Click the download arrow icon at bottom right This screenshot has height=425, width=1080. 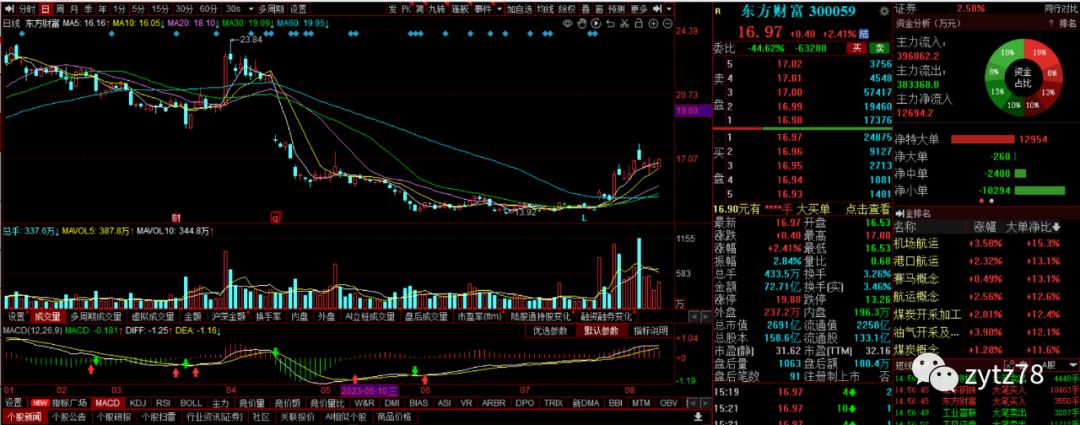click(x=698, y=417)
